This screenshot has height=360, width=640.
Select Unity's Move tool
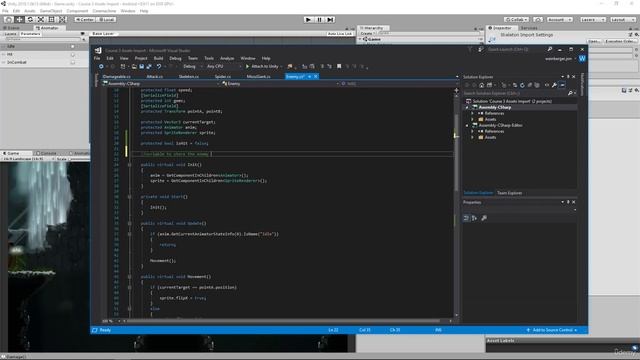(19, 20)
